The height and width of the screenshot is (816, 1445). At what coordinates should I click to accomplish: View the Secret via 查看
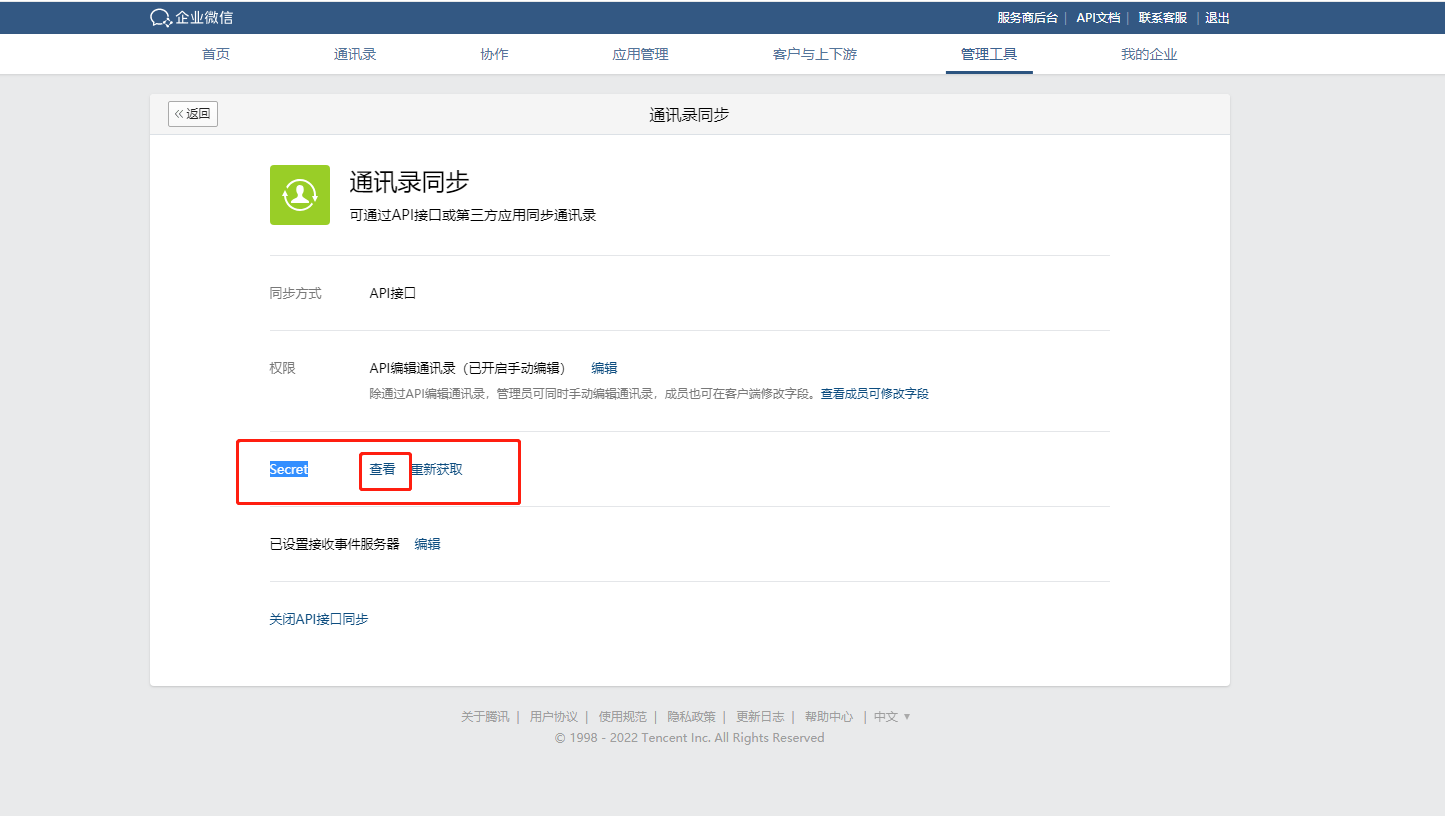(x=383, y=469)
